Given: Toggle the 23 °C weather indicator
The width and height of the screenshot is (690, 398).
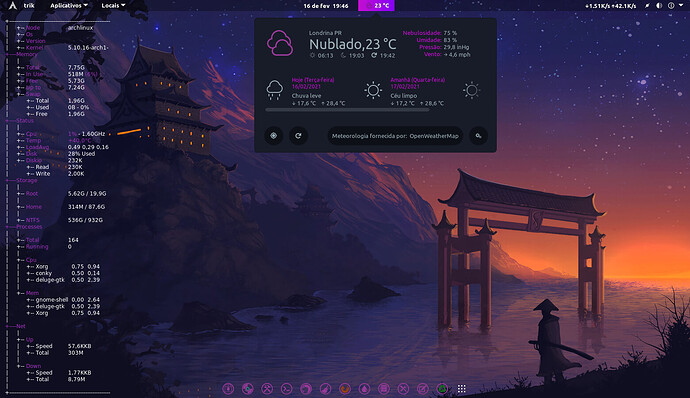Looking at the screenshot, I should click(376, 6).
